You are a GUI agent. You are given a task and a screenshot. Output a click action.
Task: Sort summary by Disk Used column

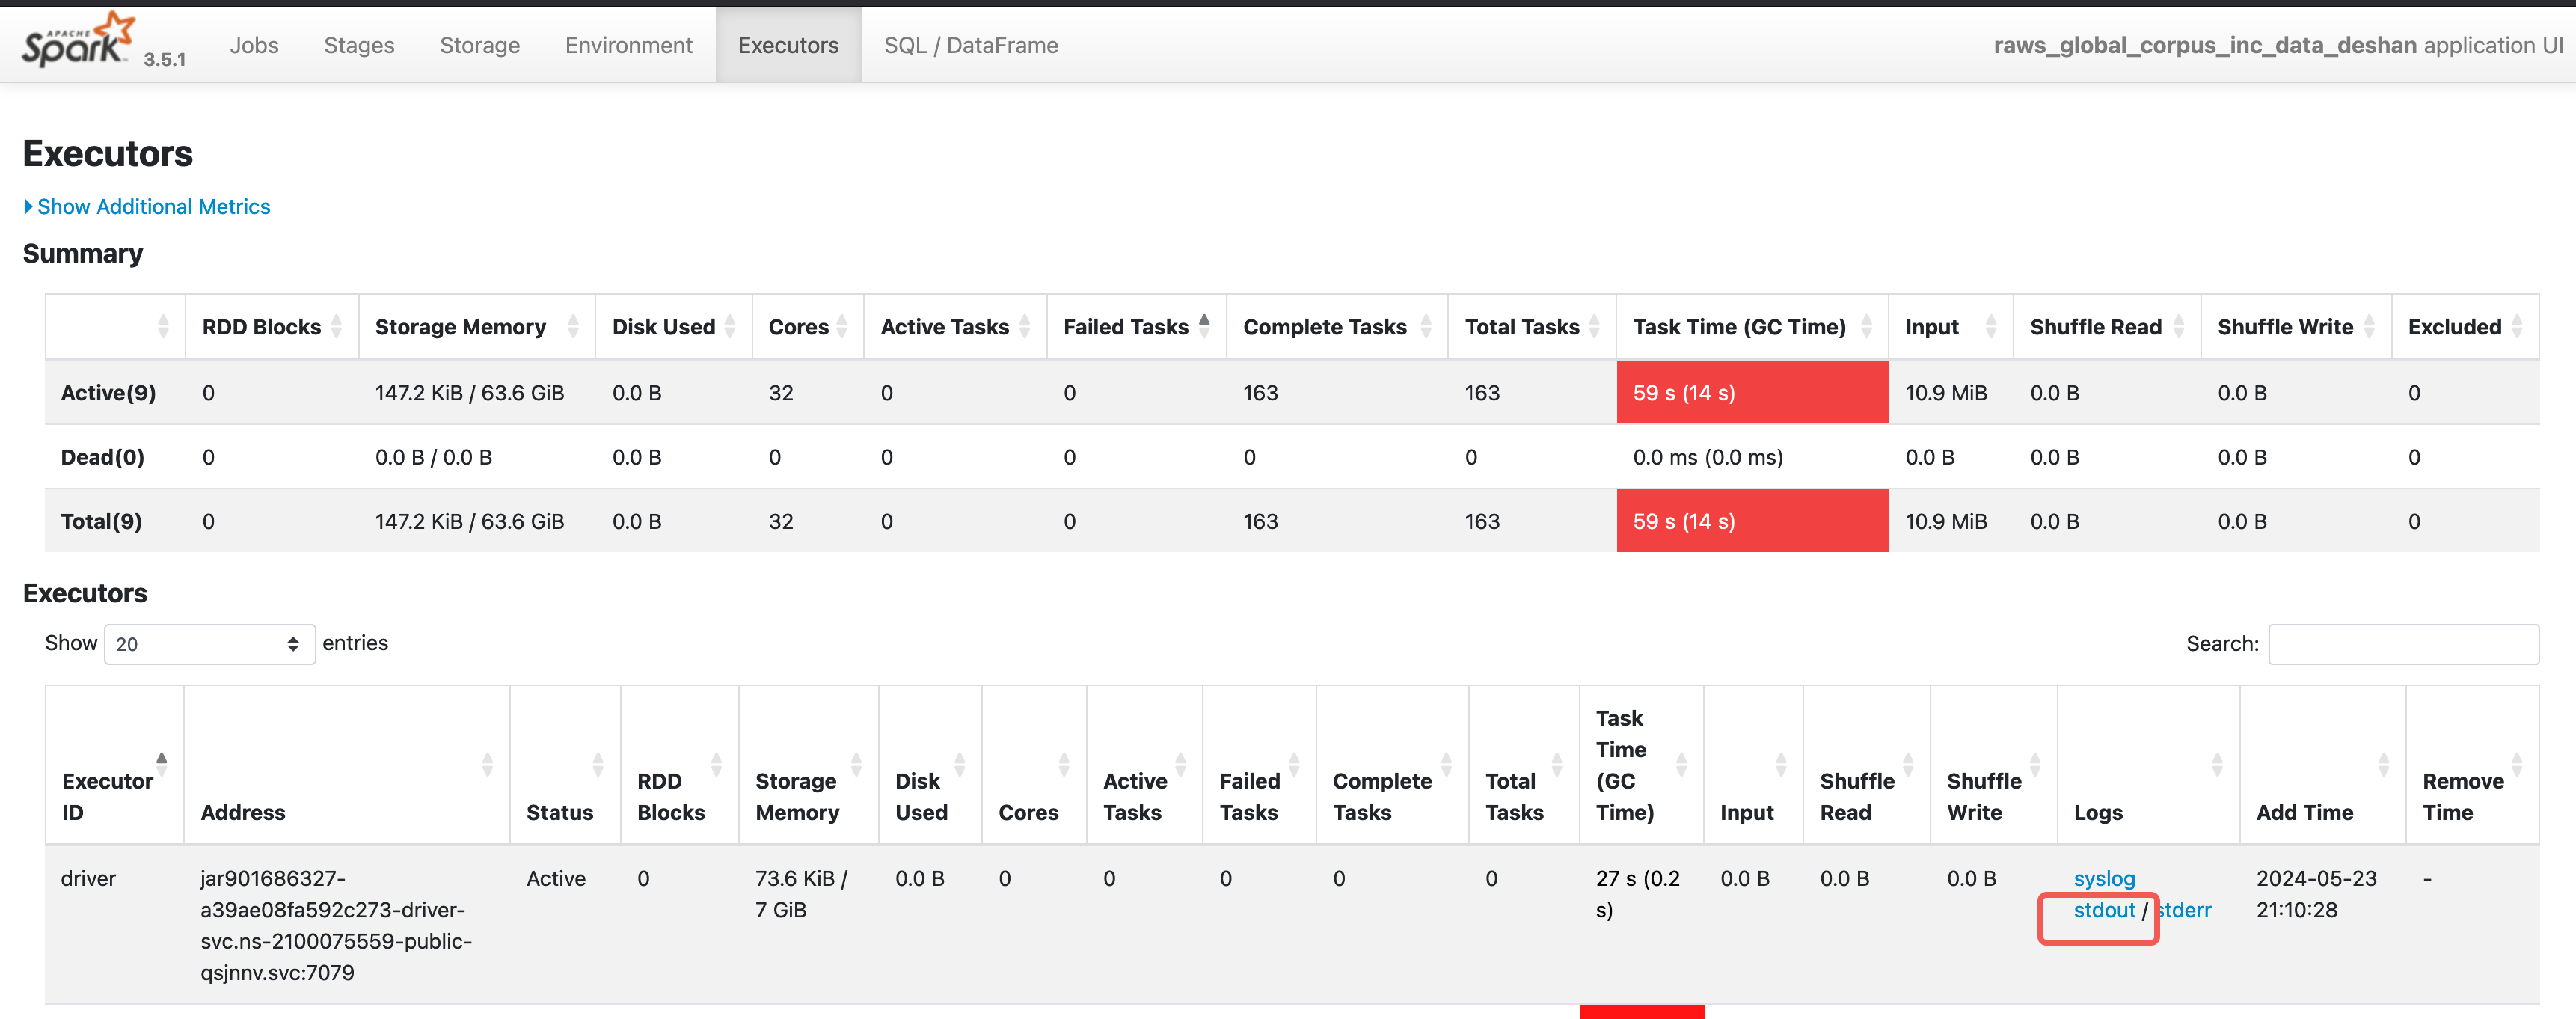pyautogui.click(x=674, y=327)
